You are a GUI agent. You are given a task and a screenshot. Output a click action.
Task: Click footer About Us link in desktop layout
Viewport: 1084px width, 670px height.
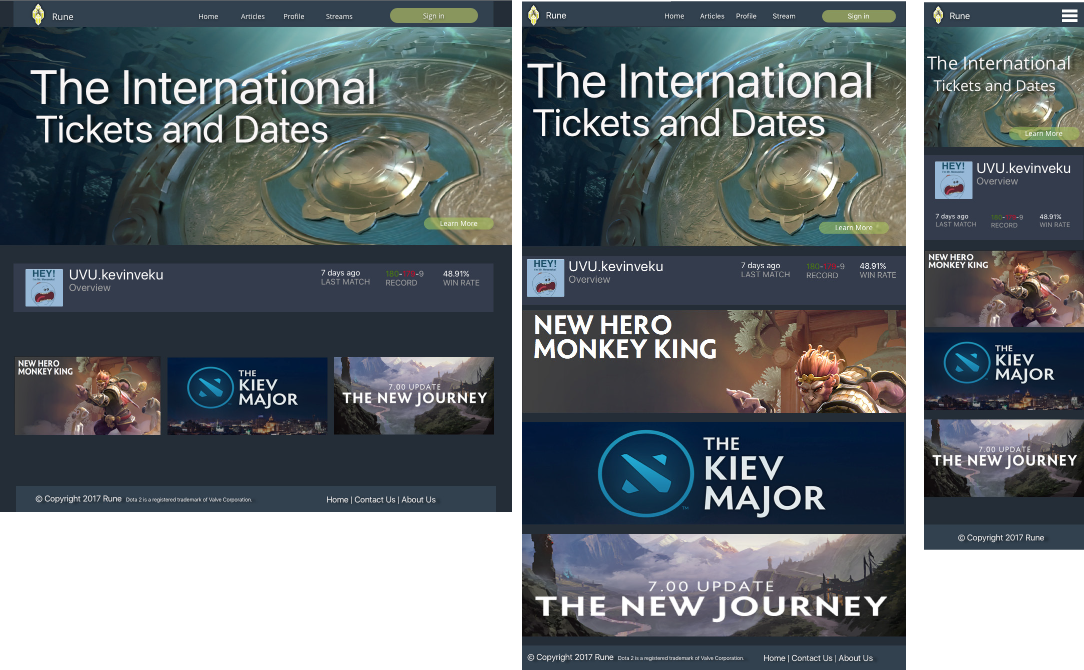(419, 500)
